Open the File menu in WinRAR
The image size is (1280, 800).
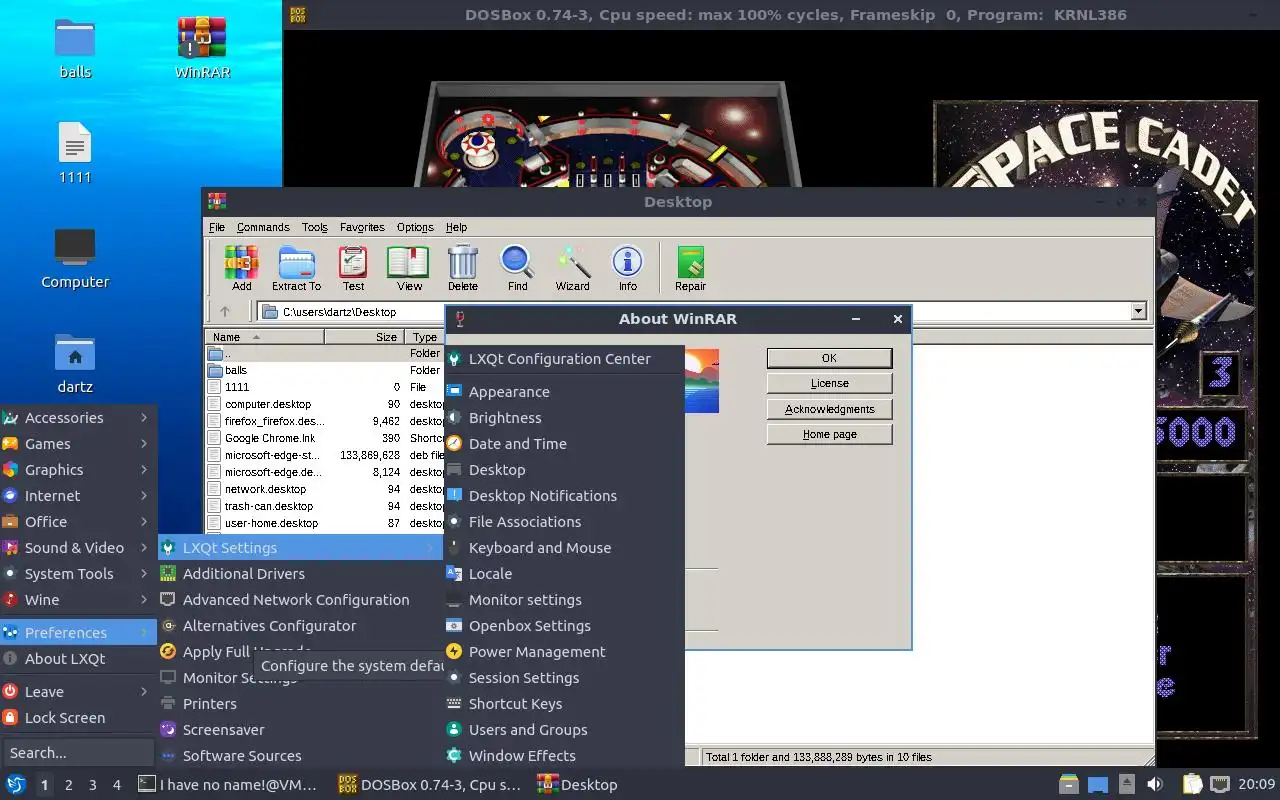[217, 227]
